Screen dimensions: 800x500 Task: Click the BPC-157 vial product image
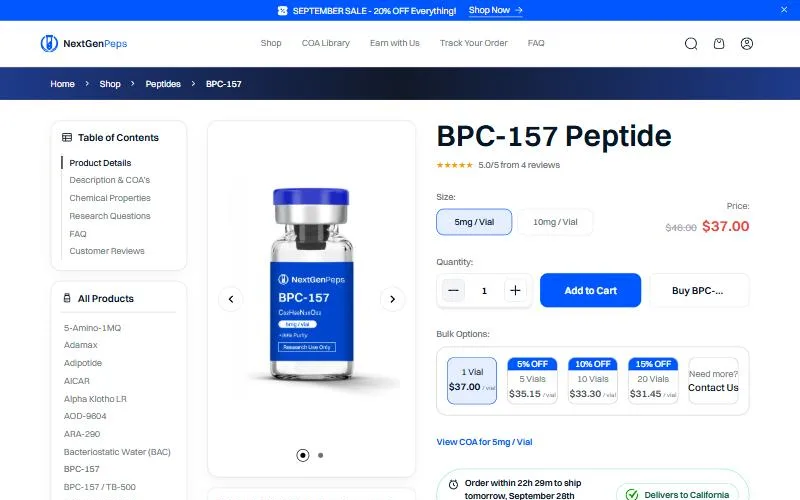tap(311, 285)
